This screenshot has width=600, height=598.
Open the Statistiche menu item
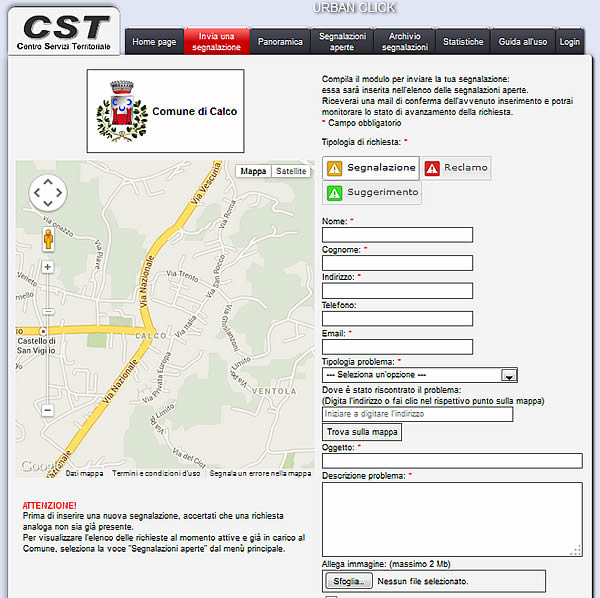coord(463,42)
